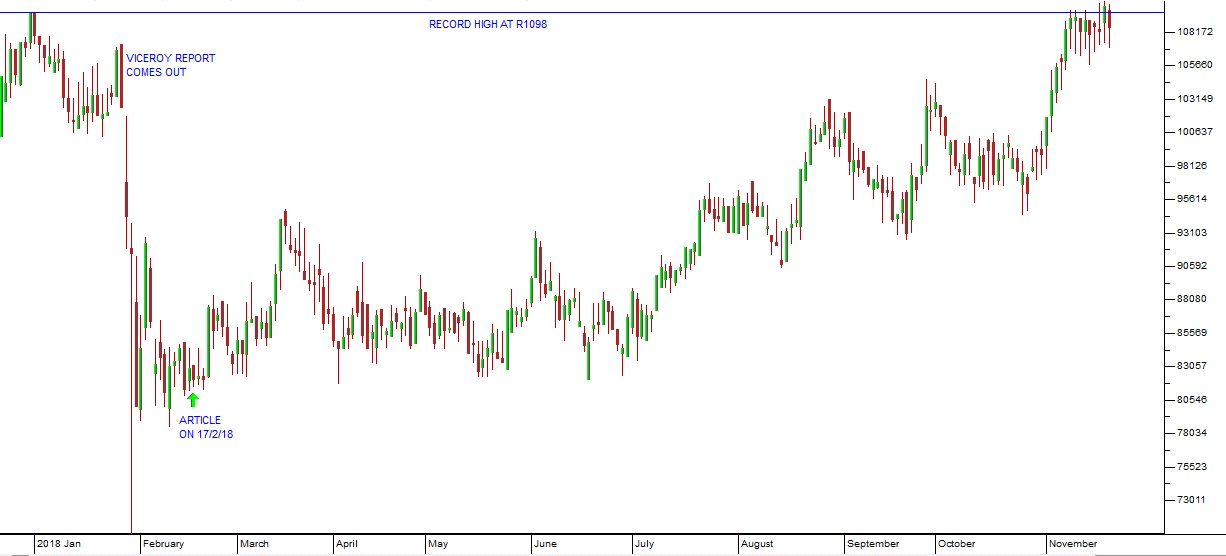This screenshot has width=1226, height=556.
Task: Click the May label on the time axis
Action: (x=438, y=544)
